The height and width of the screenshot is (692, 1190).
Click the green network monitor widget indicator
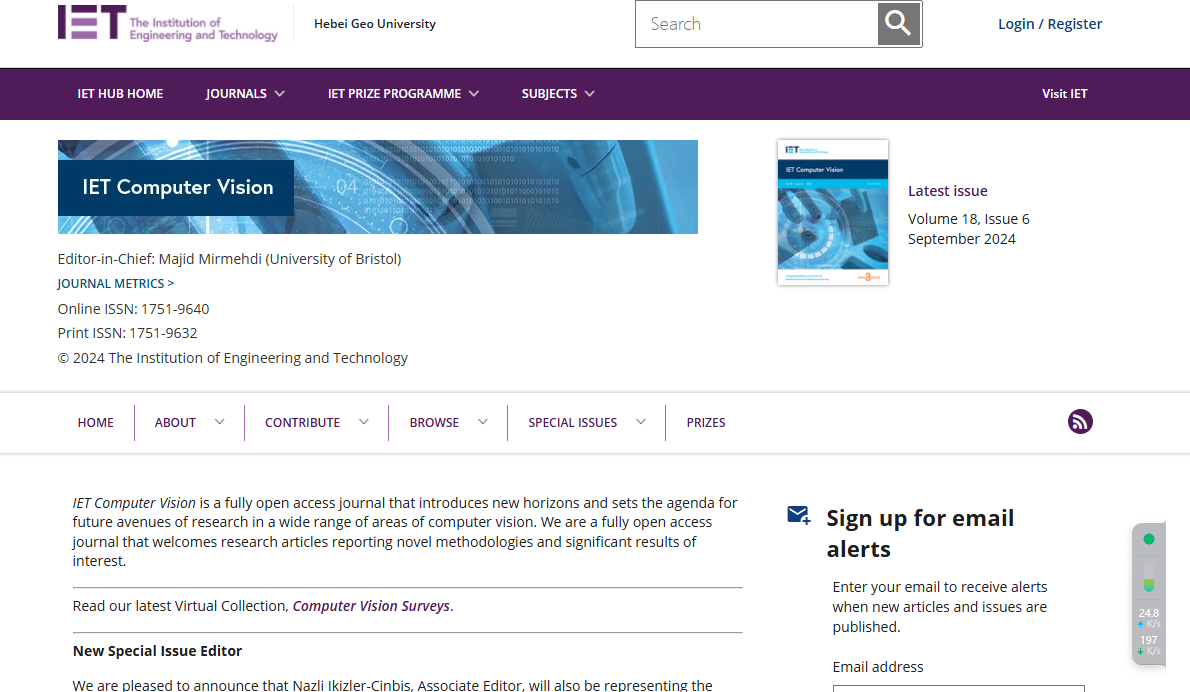pyautogui.click(x=1148, y=539)
